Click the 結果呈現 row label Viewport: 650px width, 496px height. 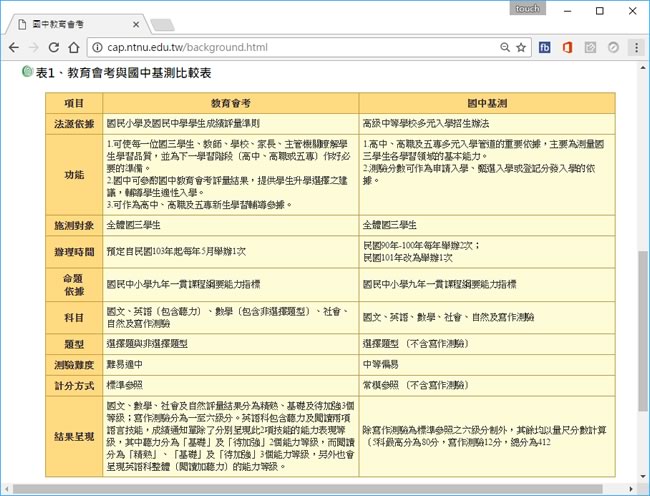click(x=74, y=436)
